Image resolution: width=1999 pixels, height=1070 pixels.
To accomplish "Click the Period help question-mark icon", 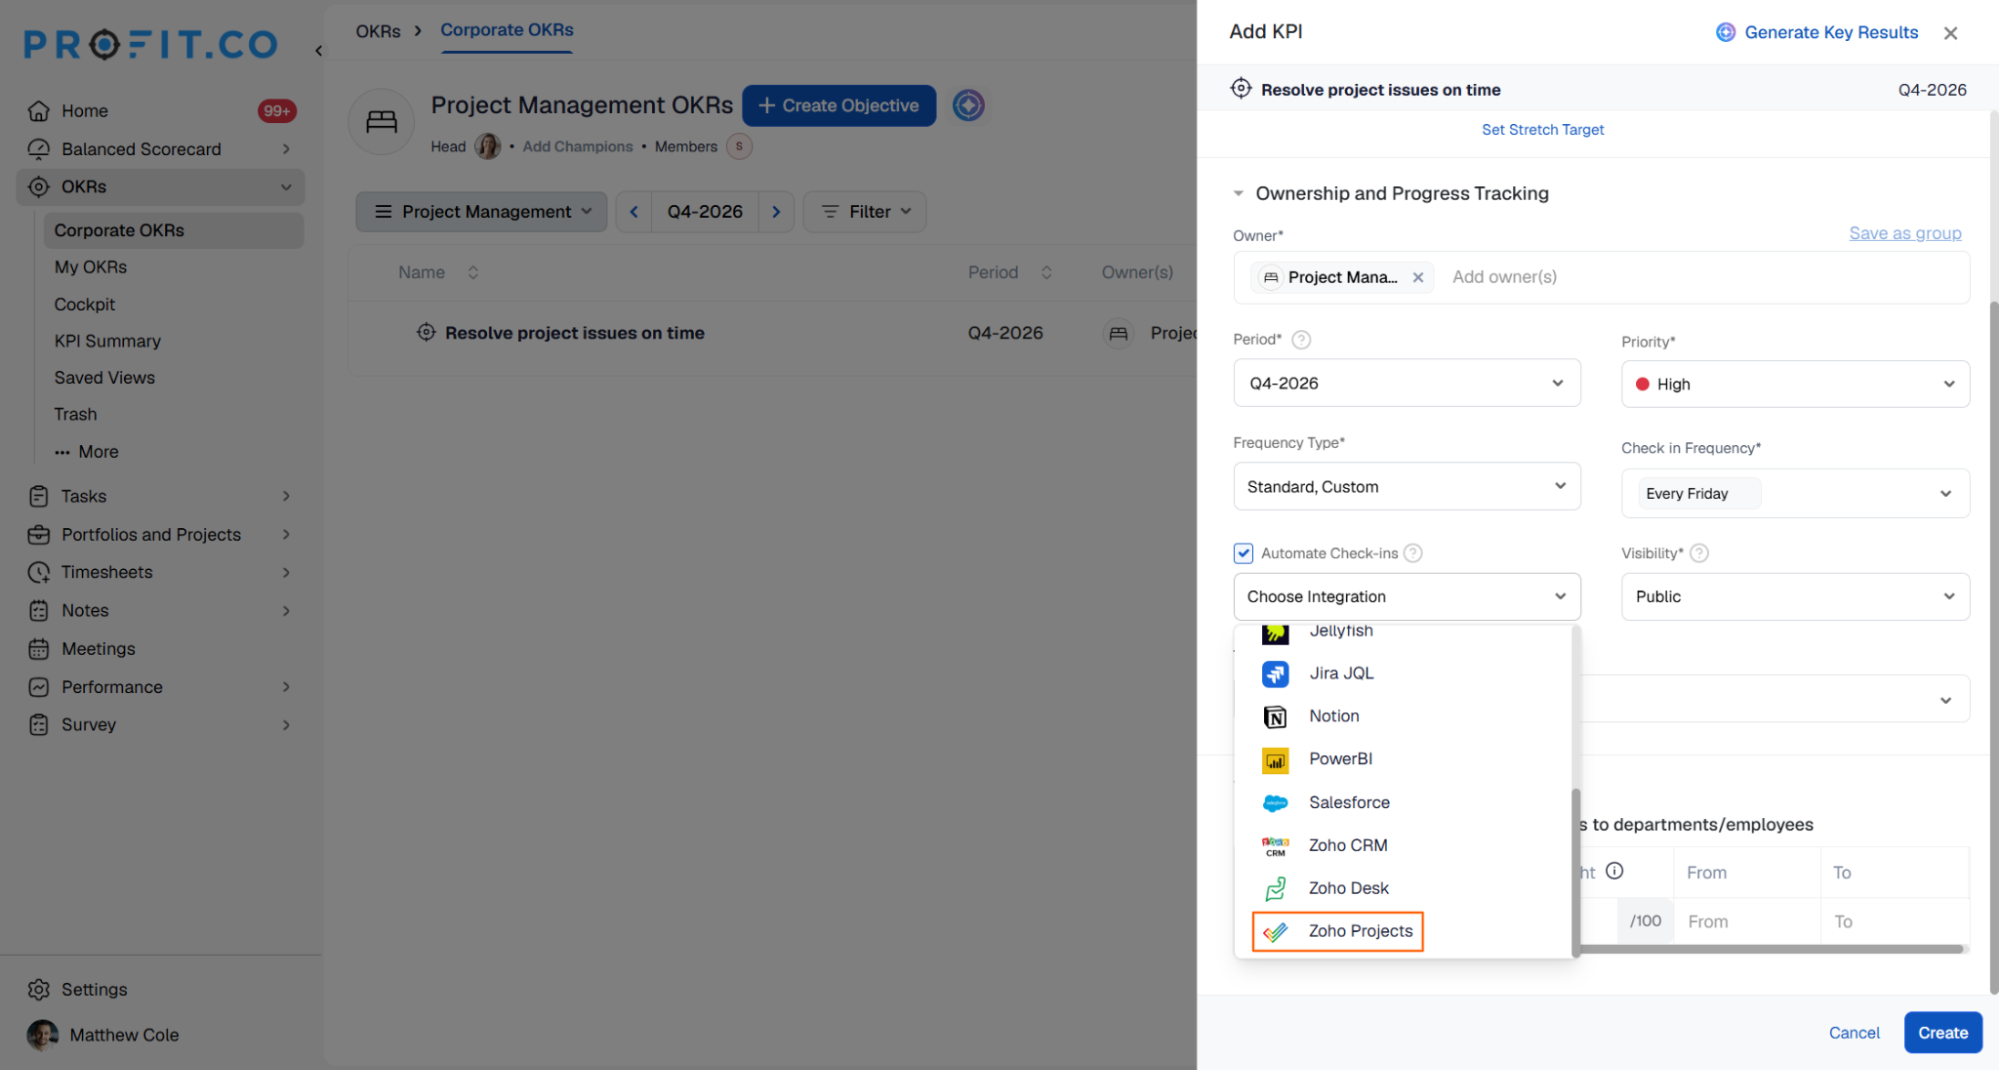I will pos(1301,340).
